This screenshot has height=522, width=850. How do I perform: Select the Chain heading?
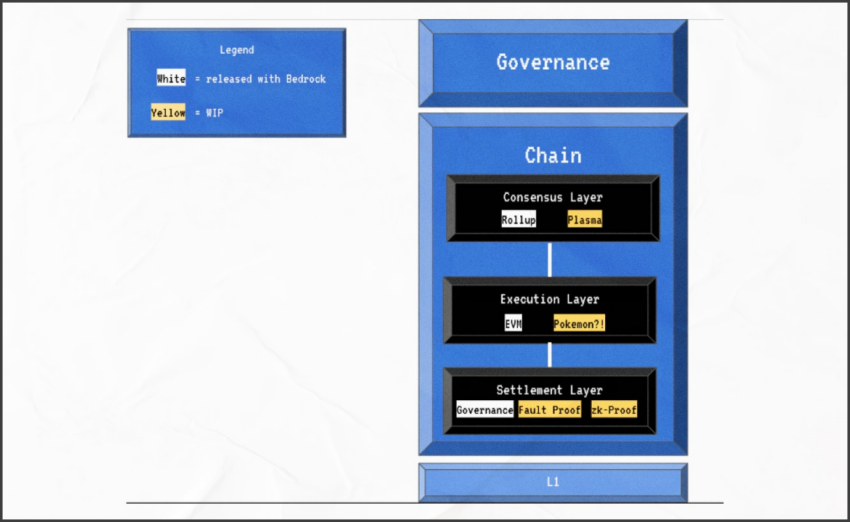553,156
